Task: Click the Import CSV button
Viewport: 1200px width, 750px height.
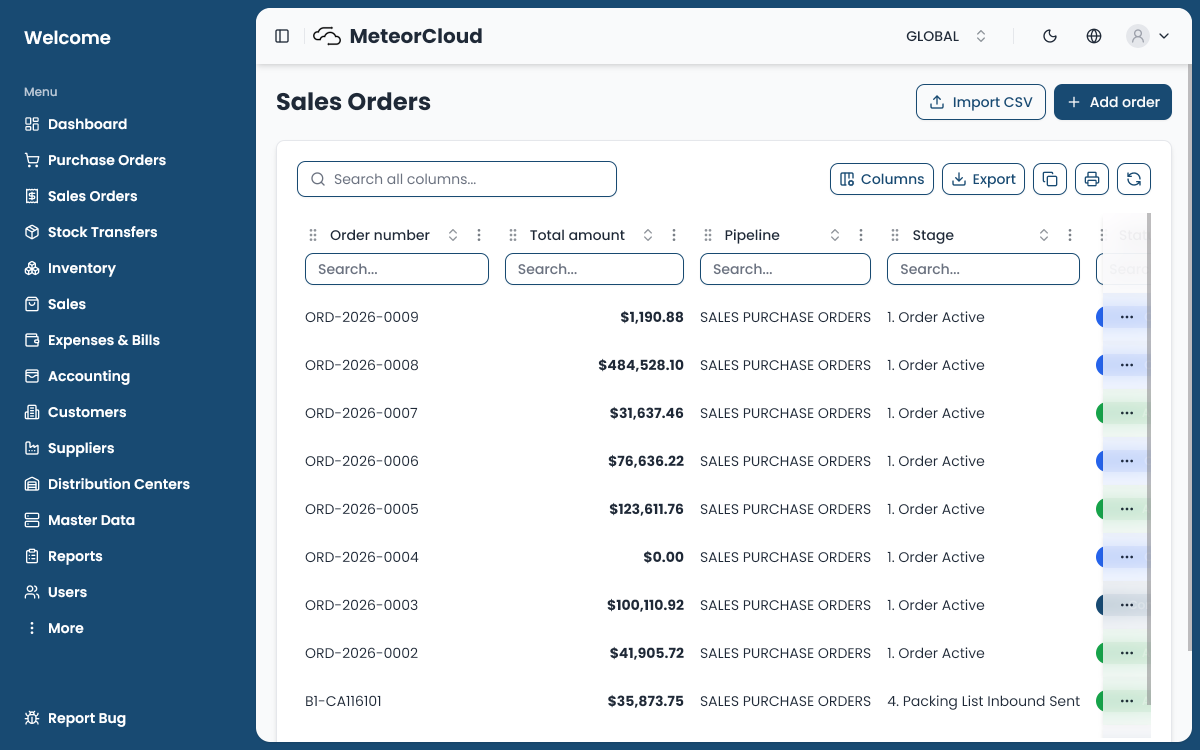Action: [981, 102]
